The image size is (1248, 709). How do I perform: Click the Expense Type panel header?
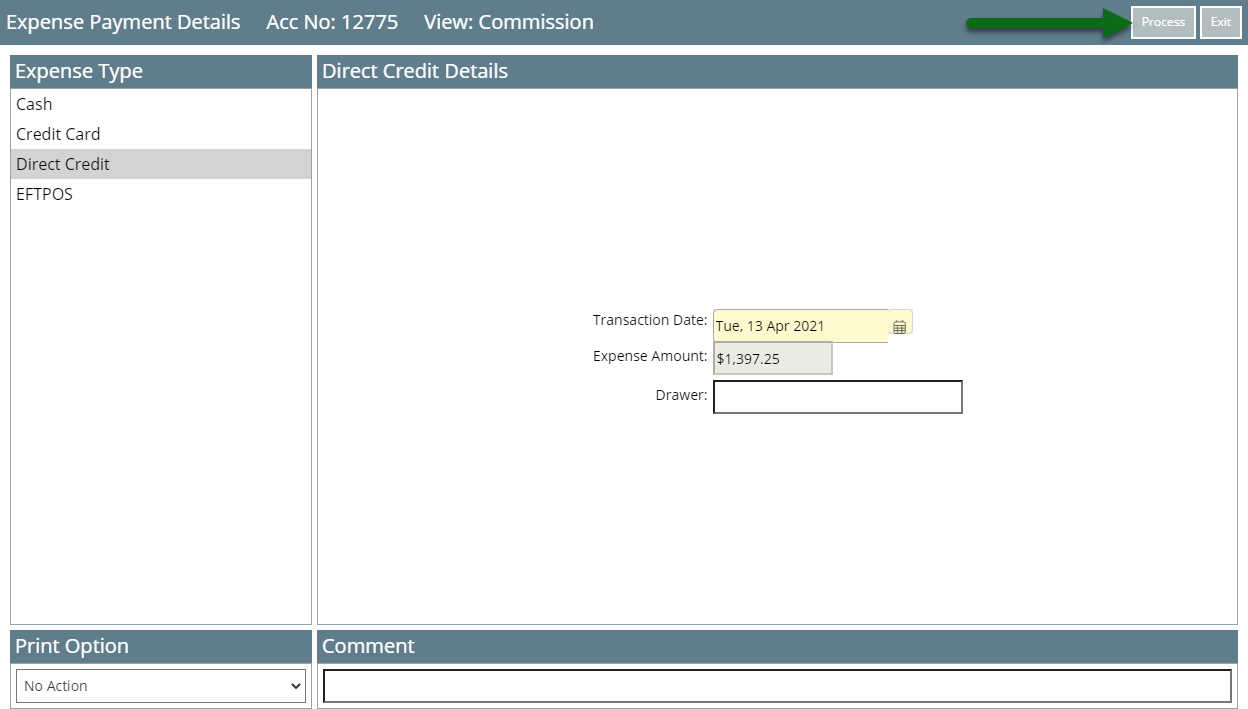[x=161, y=71]
